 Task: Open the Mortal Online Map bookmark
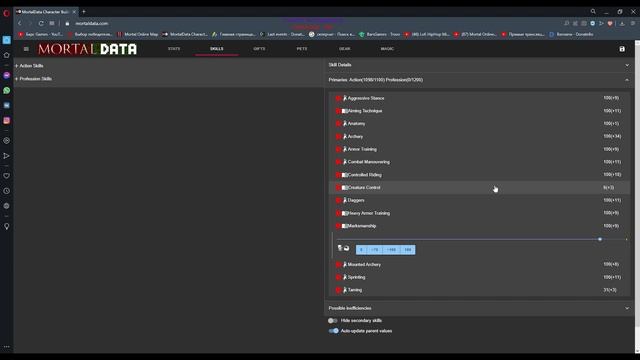coord(138,35)
